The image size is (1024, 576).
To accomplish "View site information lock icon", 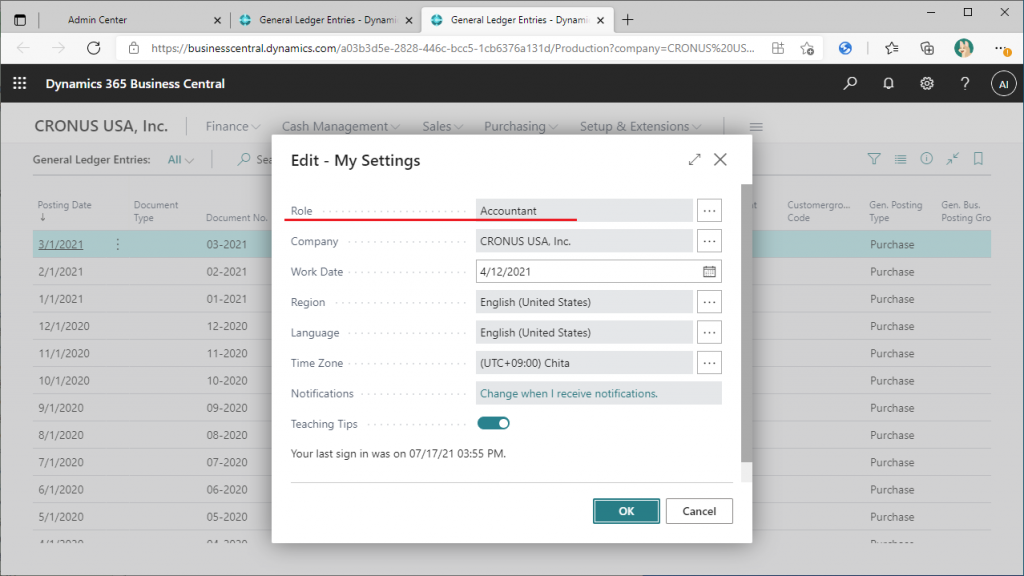I will click(134, 48).
